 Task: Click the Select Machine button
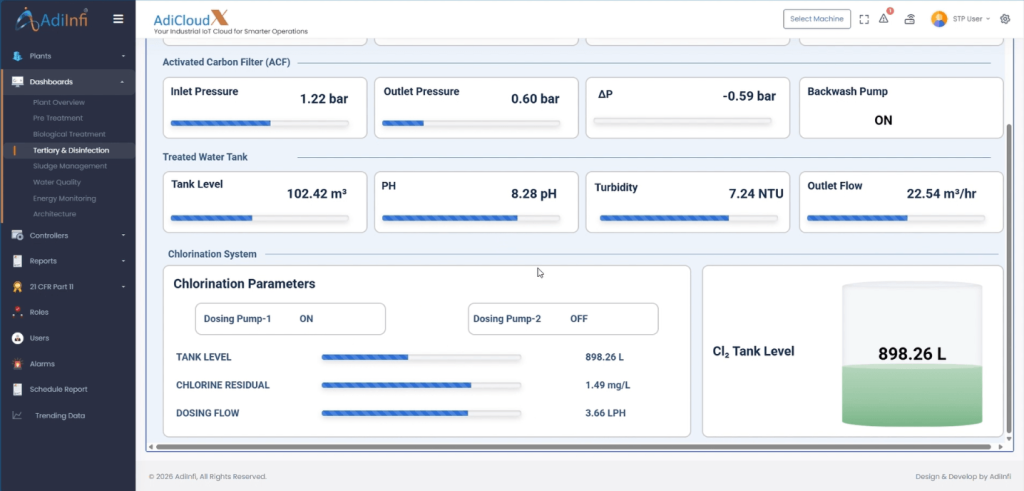point(816,19)
